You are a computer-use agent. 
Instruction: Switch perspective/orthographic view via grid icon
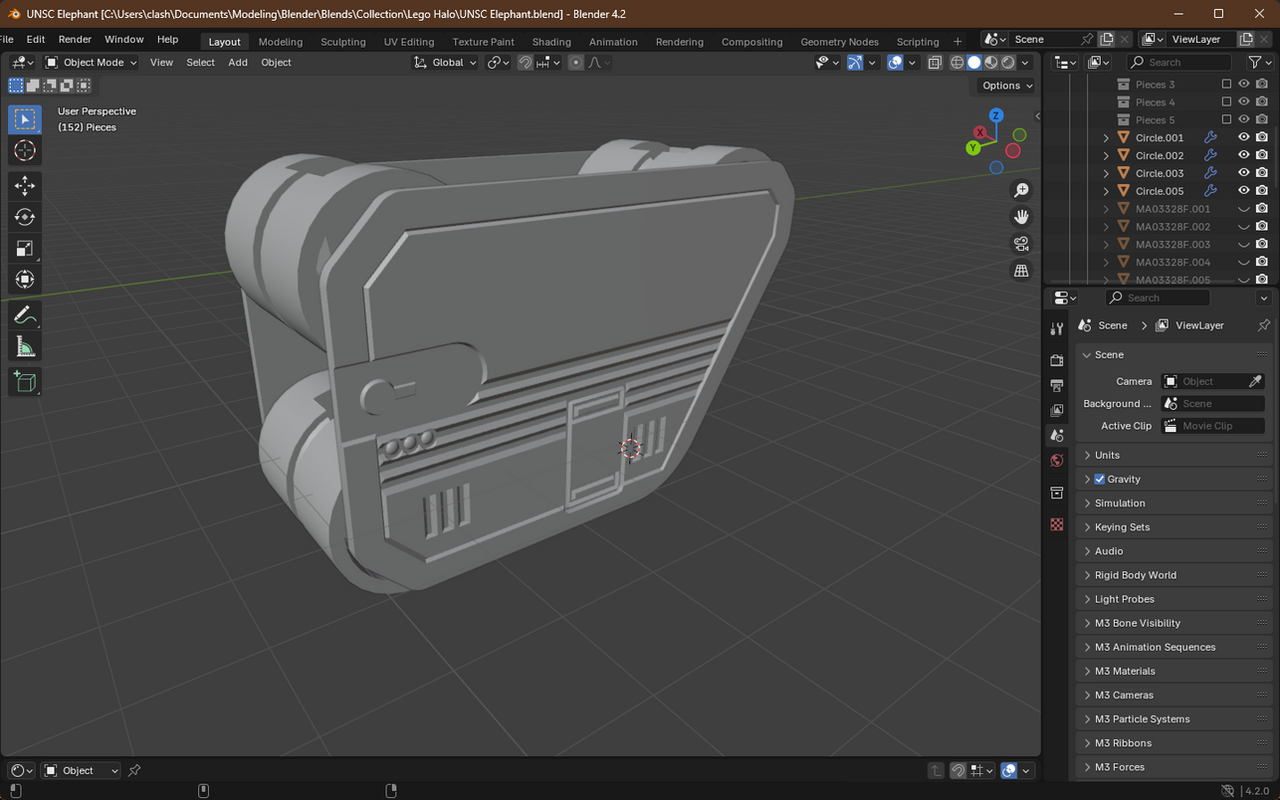pyautogui.click(x=1021, y=271)
